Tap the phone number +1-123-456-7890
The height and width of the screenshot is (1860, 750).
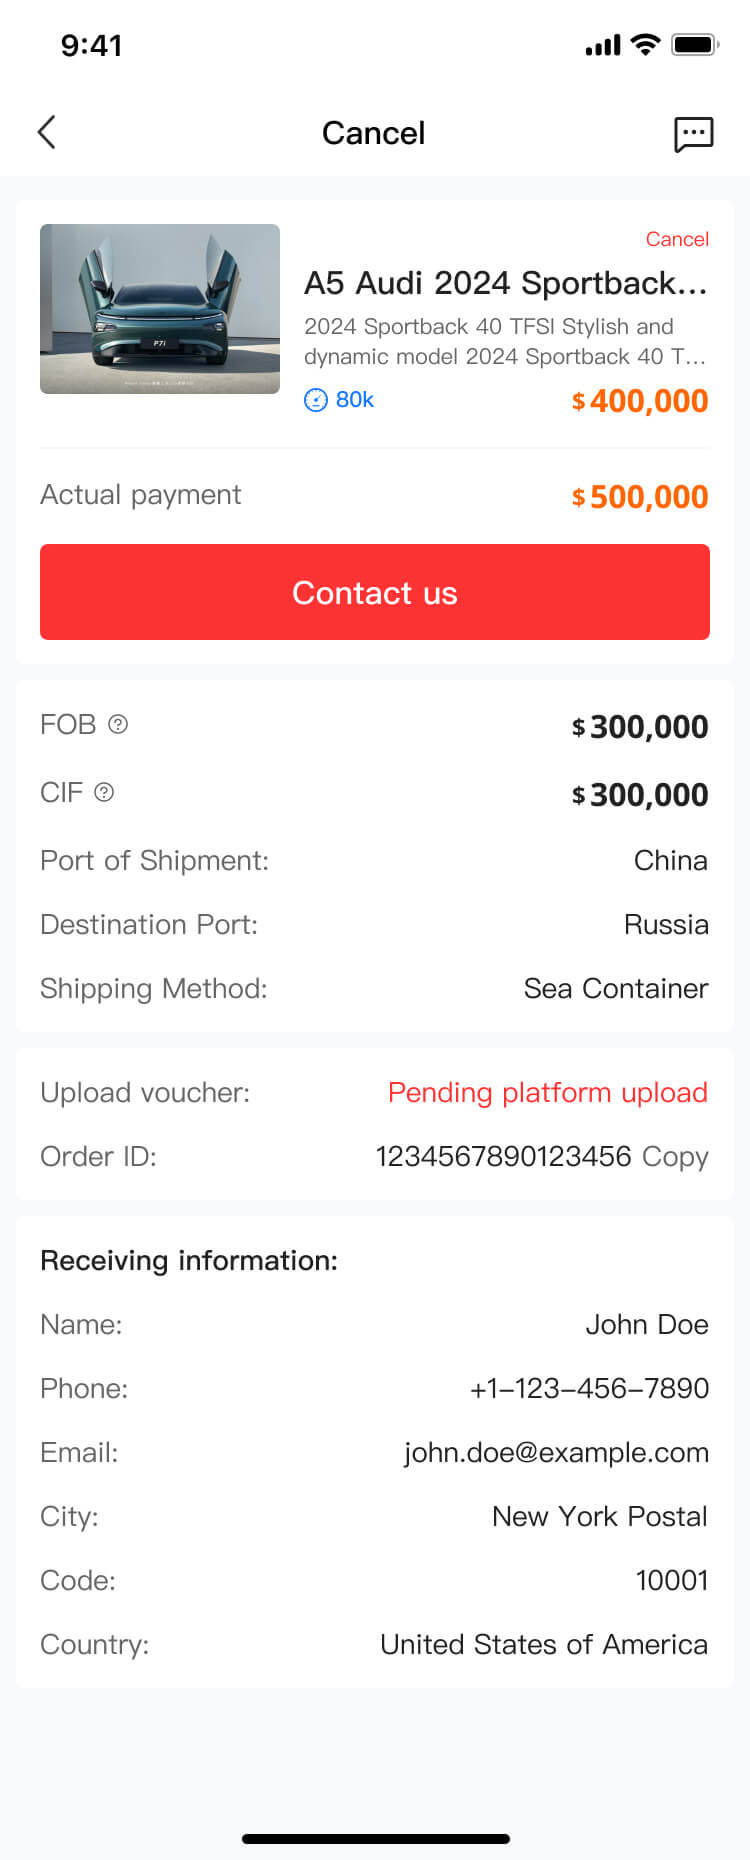tap(589, 1388)
